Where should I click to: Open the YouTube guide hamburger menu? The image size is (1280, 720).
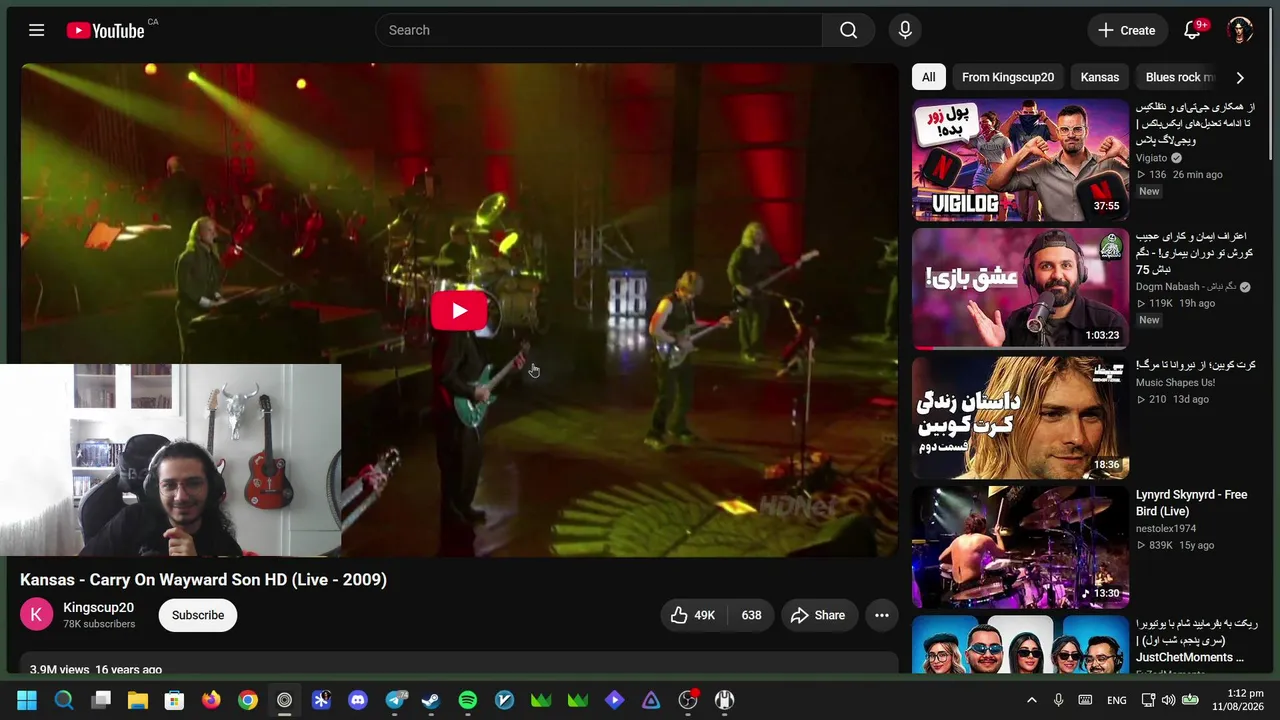pos(37,30)
